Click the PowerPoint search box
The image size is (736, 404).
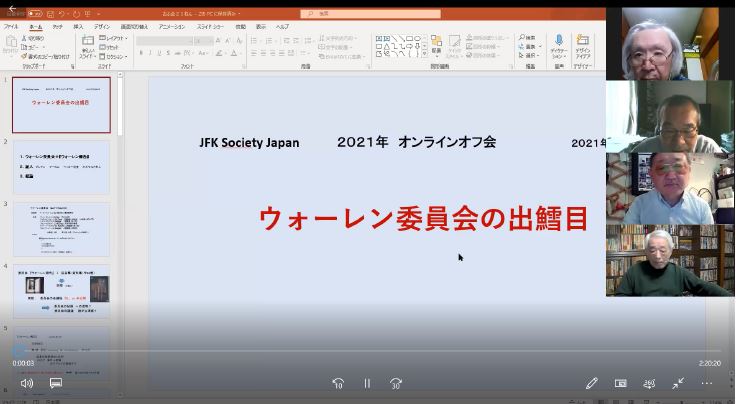point(371,14)
